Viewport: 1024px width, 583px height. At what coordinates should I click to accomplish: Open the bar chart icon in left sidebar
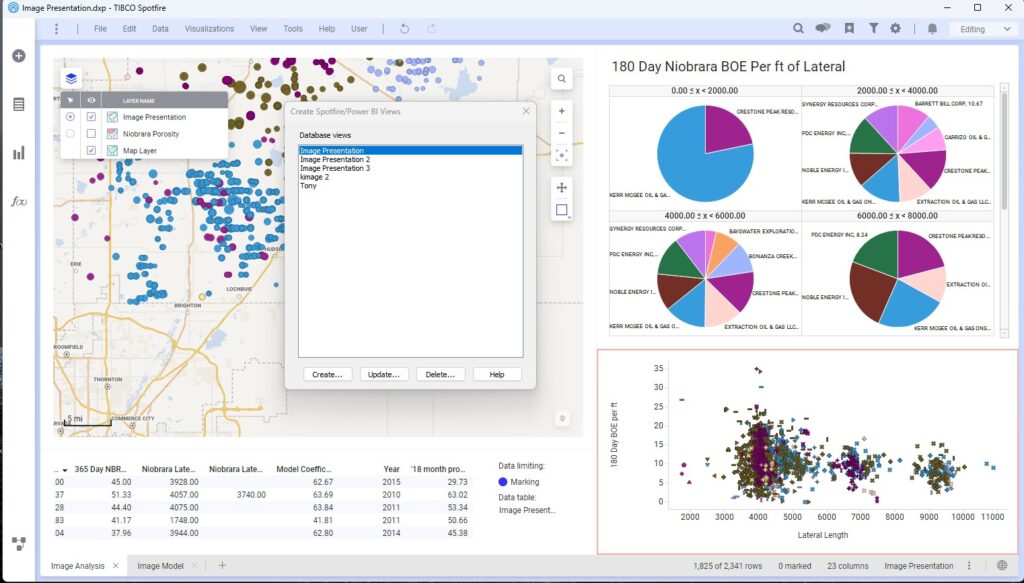pyautogui.click(x=18, y=153)
